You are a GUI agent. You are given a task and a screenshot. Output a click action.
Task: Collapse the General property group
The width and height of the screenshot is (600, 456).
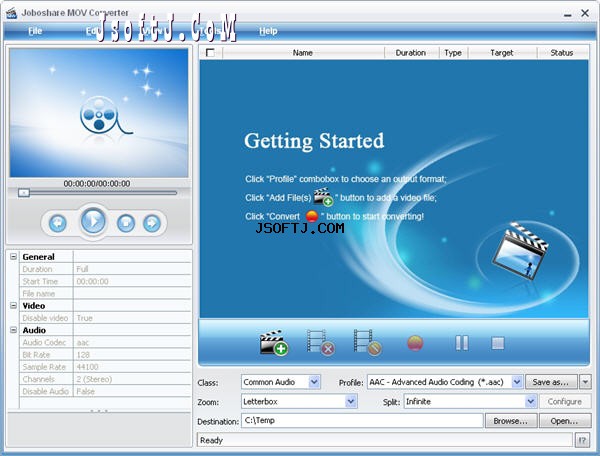click(13, 256)
